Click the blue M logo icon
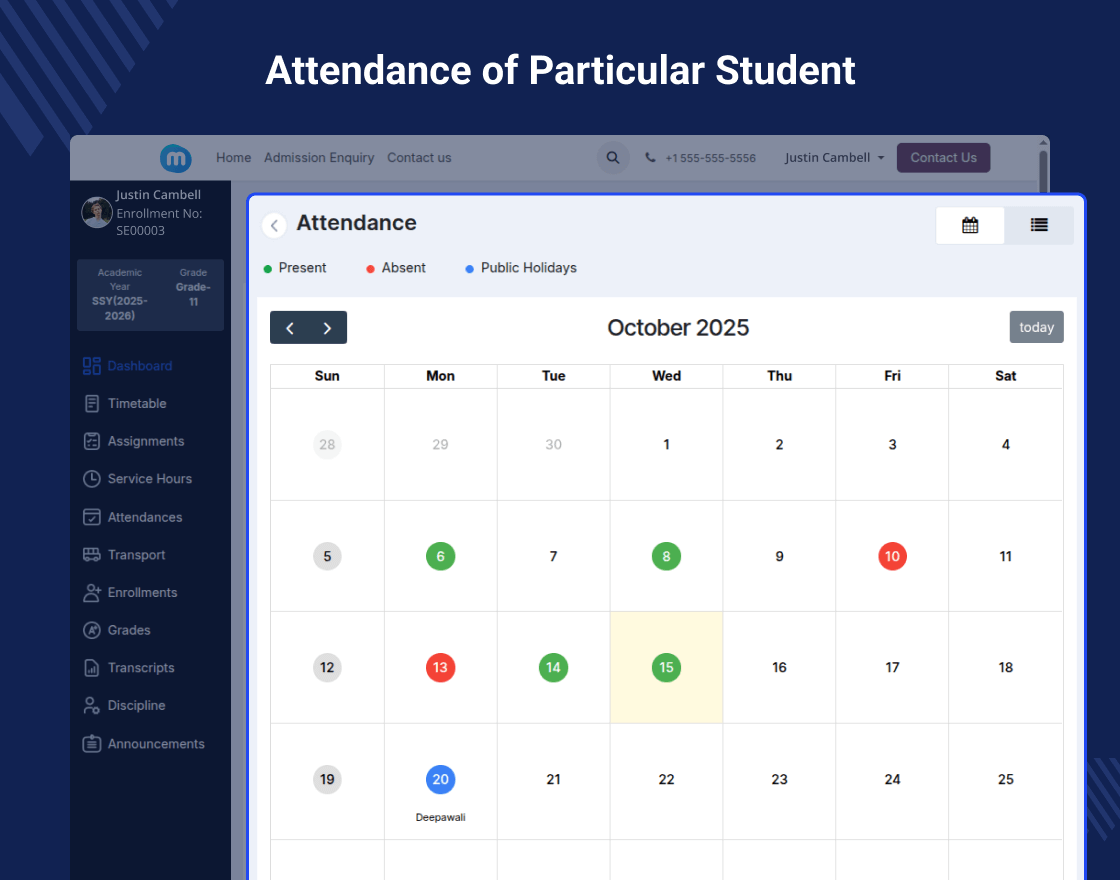 (176, 158)
